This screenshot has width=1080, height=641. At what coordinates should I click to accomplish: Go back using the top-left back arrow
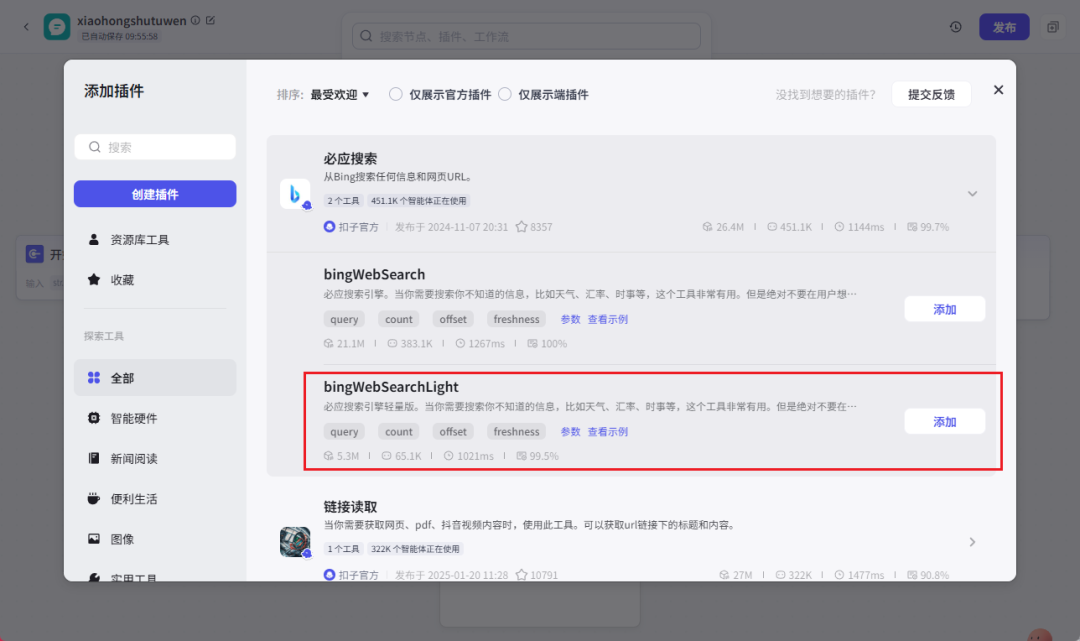[26, 27]
